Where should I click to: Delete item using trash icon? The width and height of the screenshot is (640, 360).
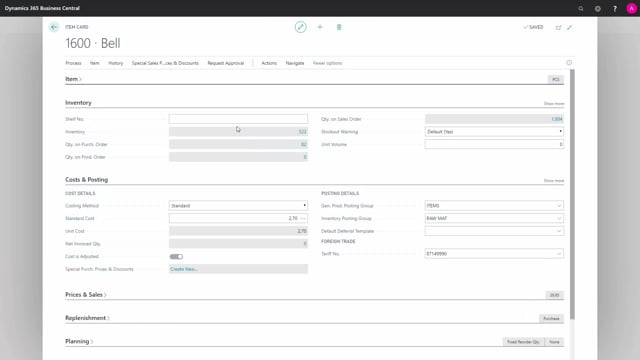tap(339, 27)
